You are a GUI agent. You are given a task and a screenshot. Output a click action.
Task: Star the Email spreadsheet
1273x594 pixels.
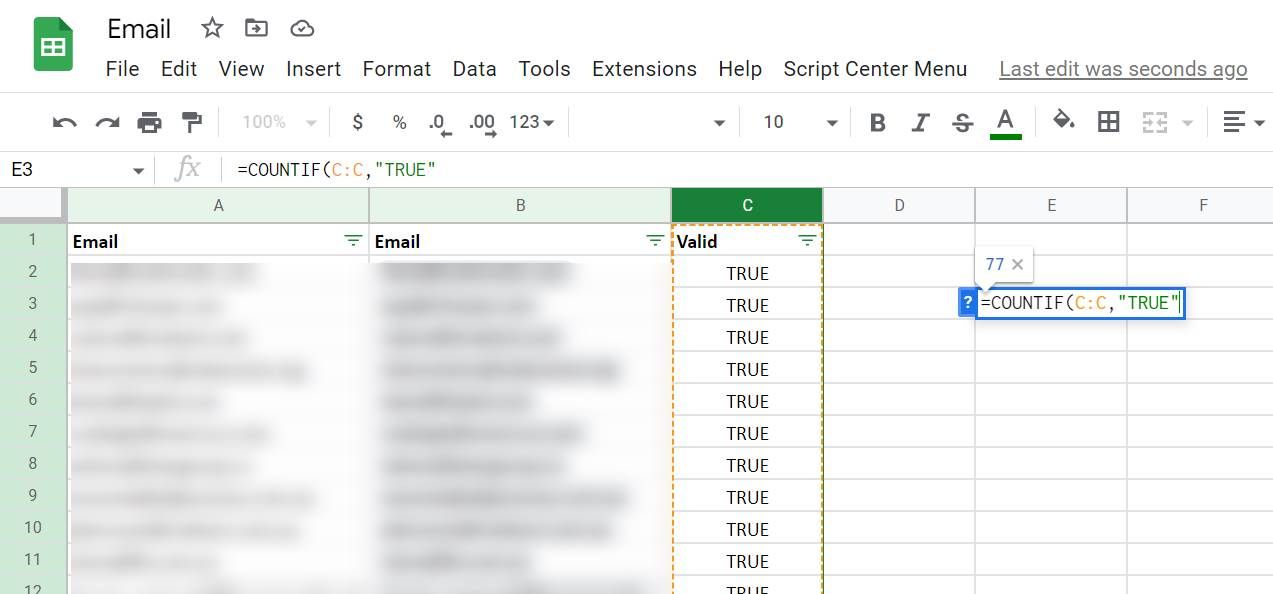212,29
